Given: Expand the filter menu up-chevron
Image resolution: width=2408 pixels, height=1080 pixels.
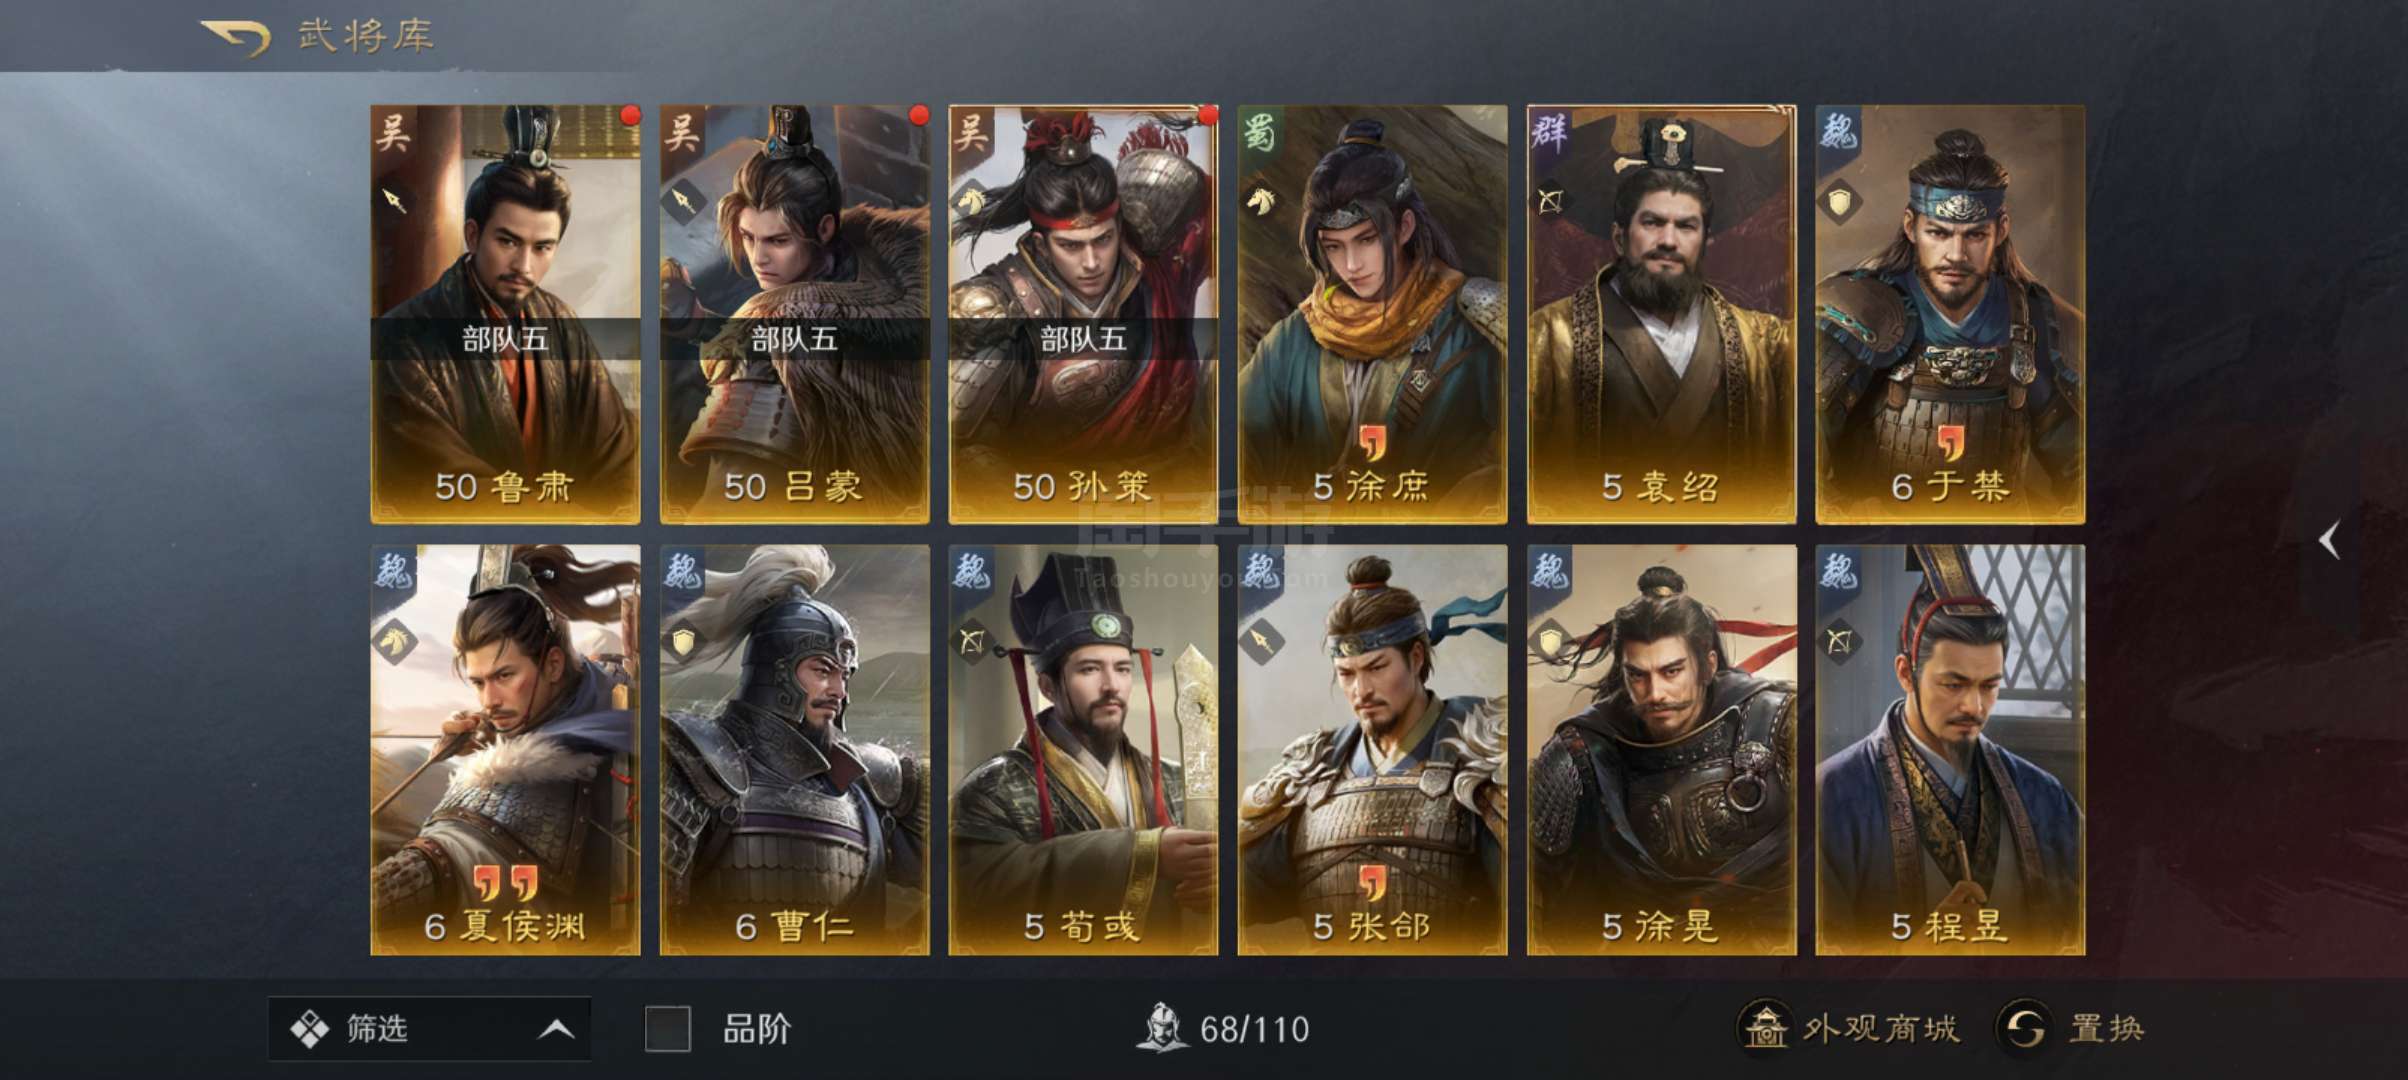Looking at the screenshot, I should pyautogui.click(x=557, y=1029).
